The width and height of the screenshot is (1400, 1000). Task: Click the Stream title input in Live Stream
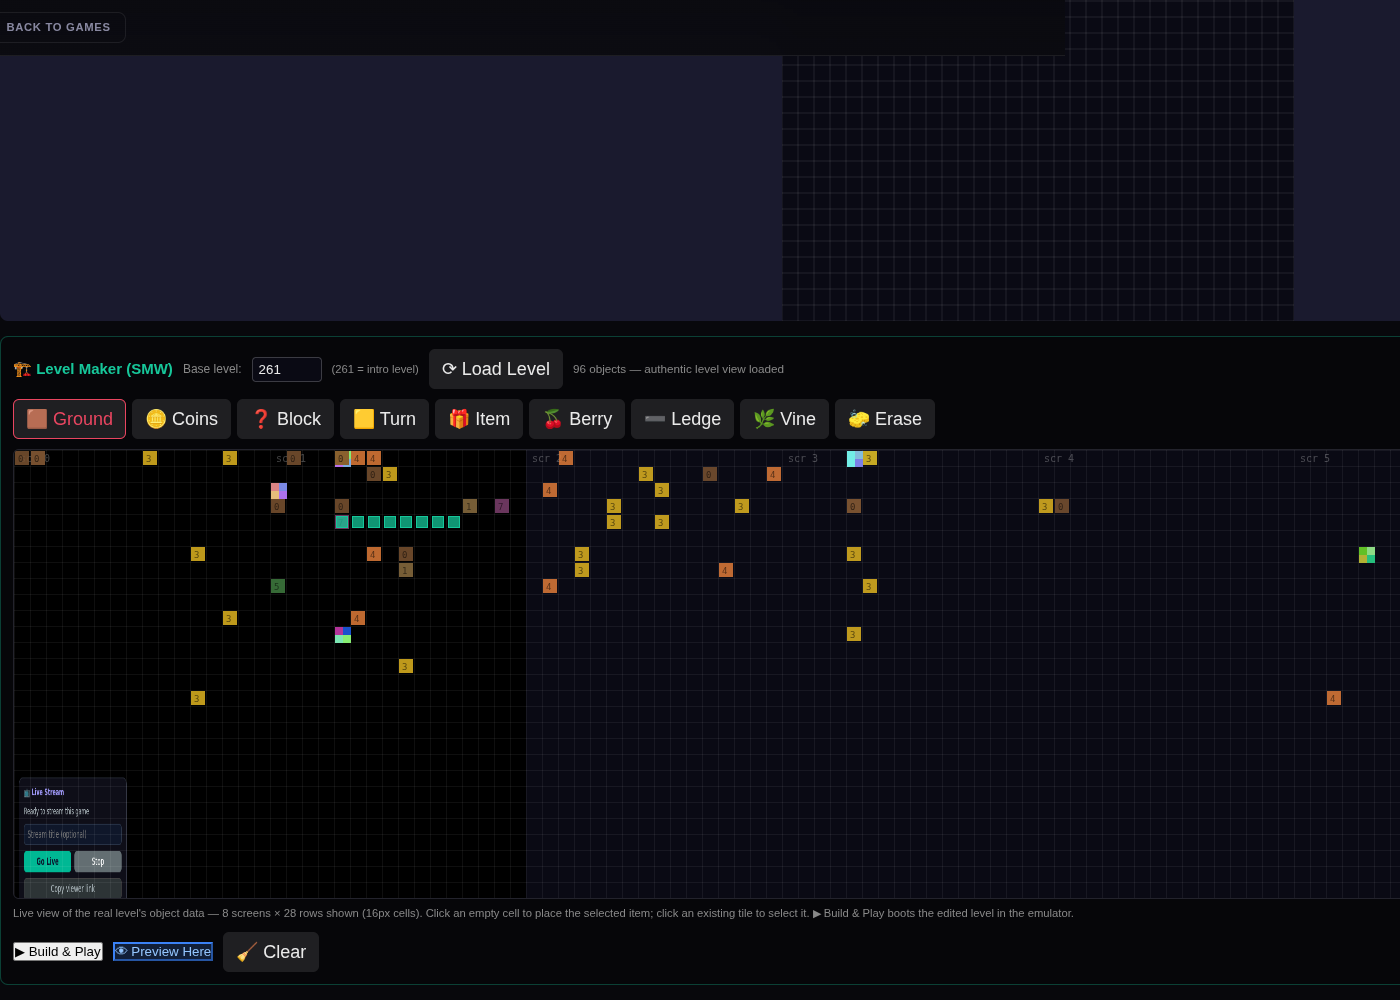pyautogui.click(x=73, y=834)
